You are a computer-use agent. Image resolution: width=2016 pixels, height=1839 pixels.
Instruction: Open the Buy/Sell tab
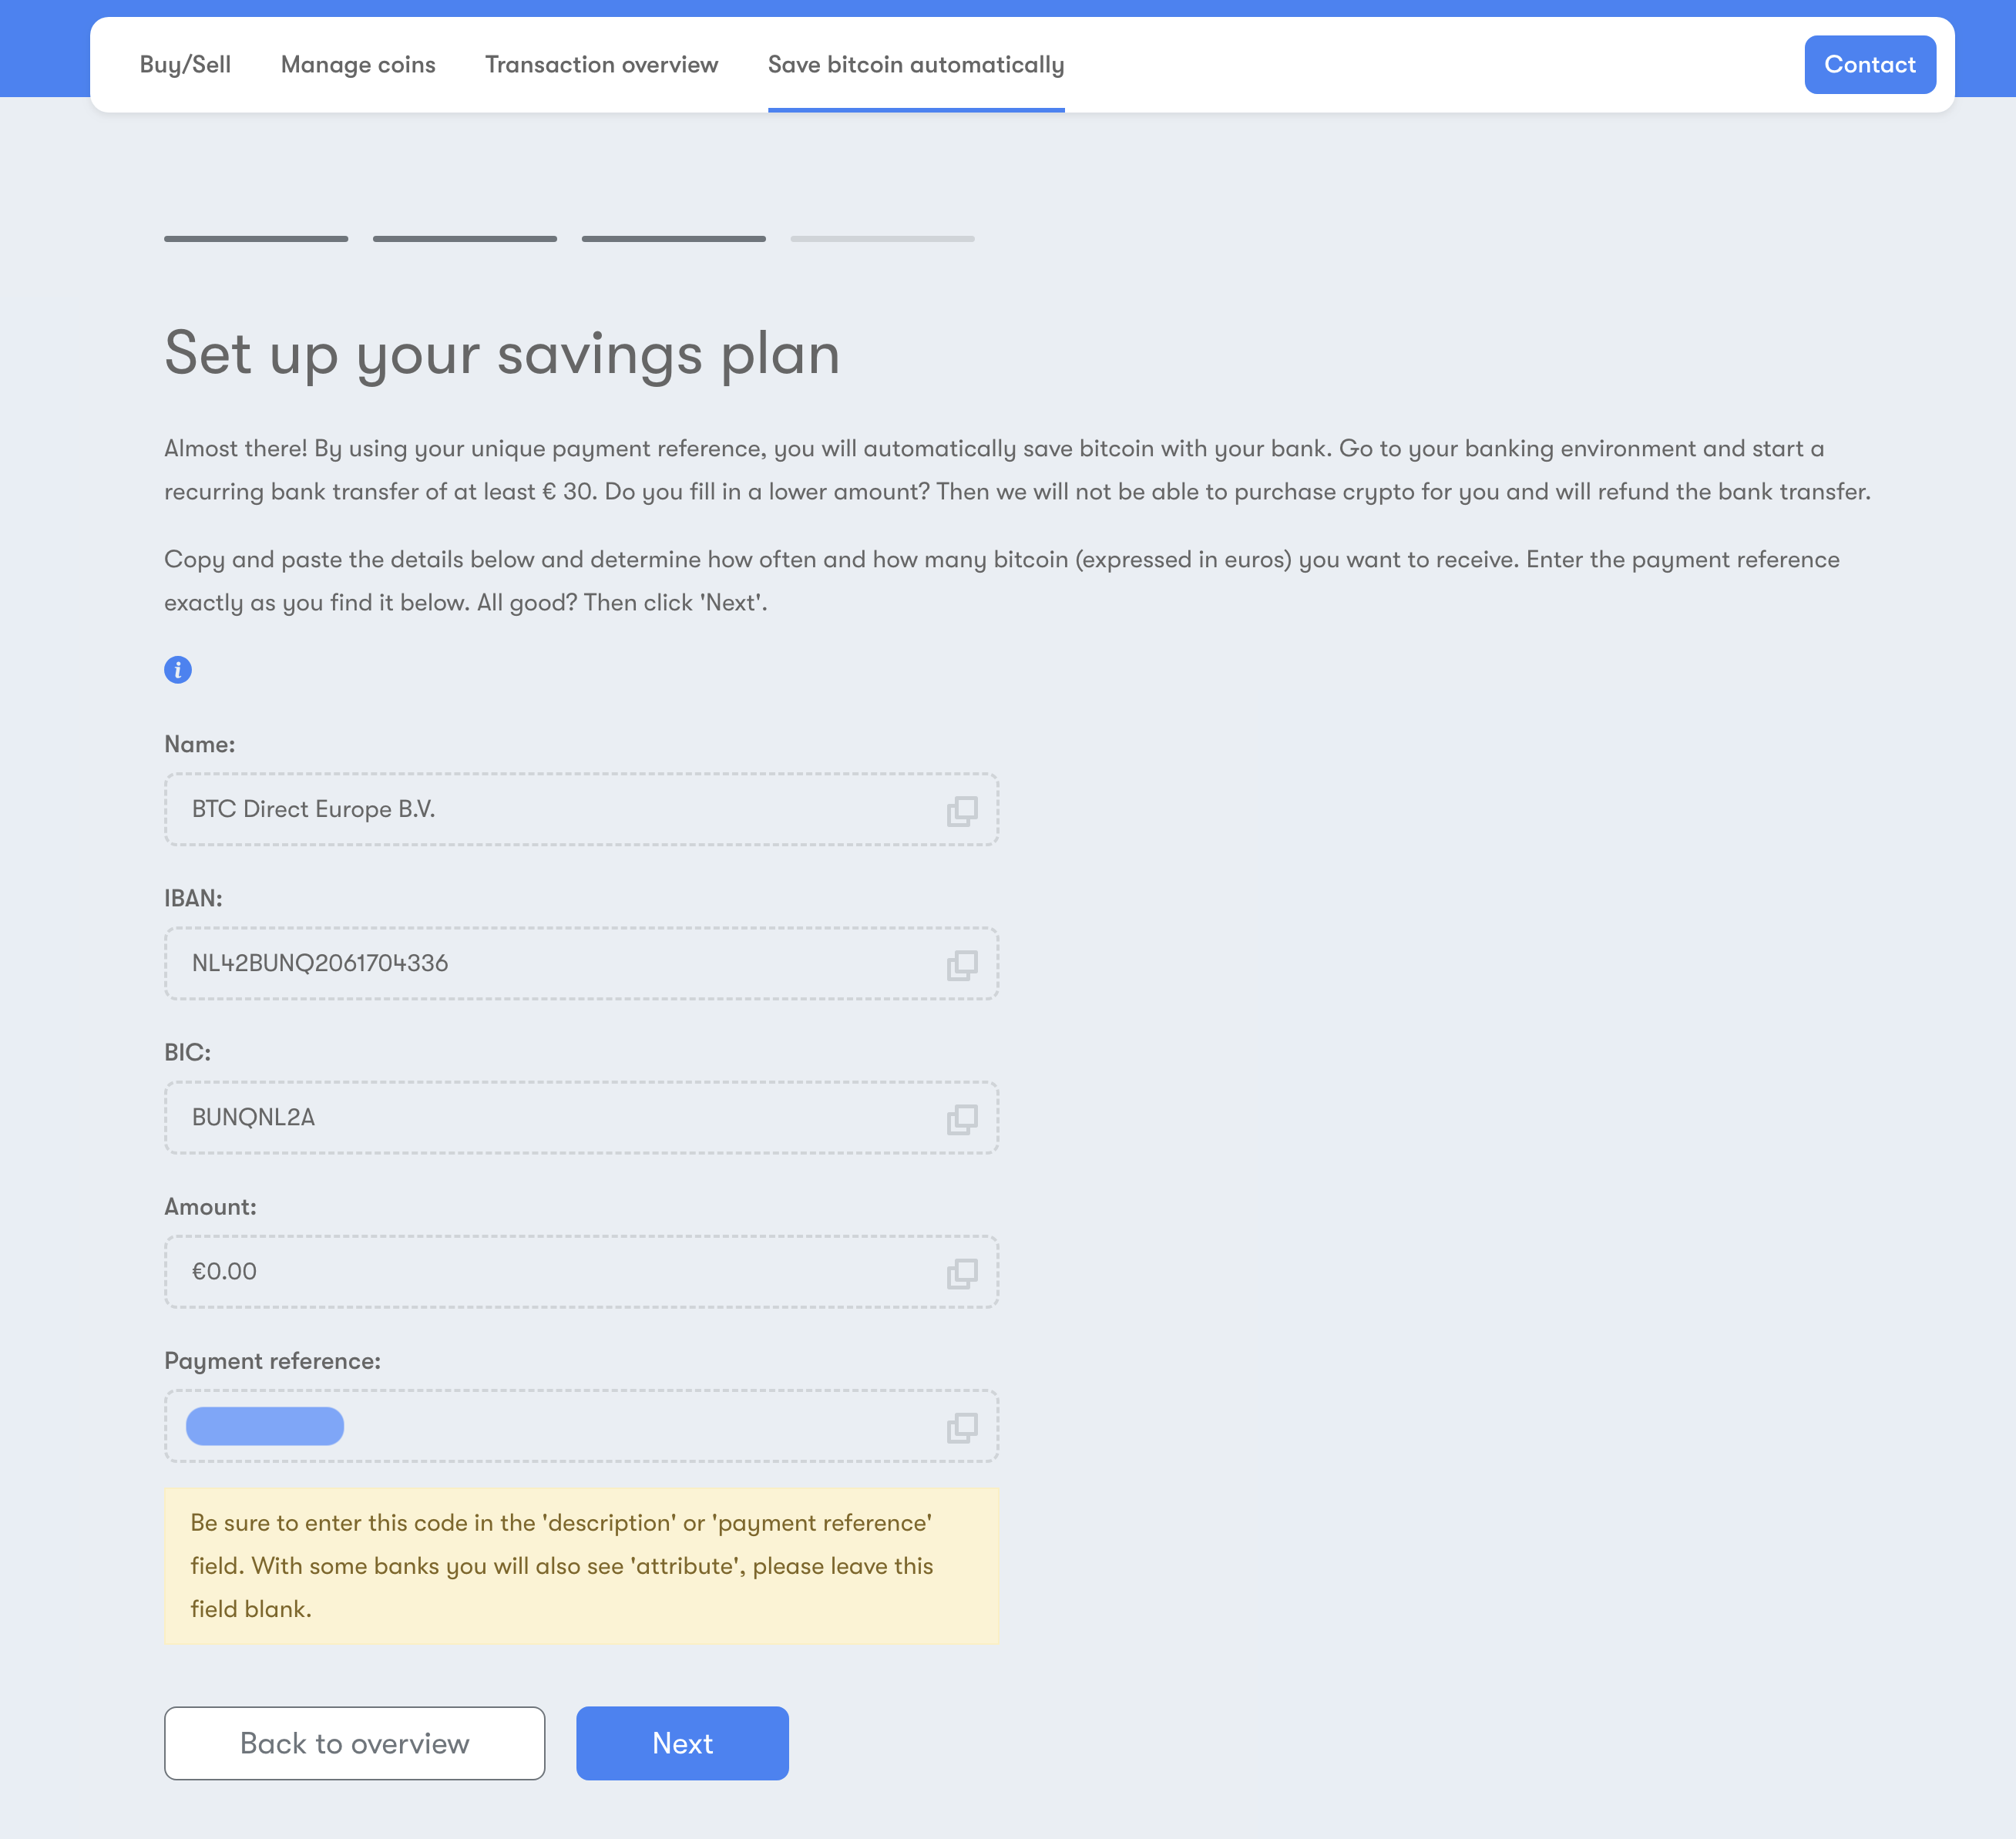coord(185,65)
